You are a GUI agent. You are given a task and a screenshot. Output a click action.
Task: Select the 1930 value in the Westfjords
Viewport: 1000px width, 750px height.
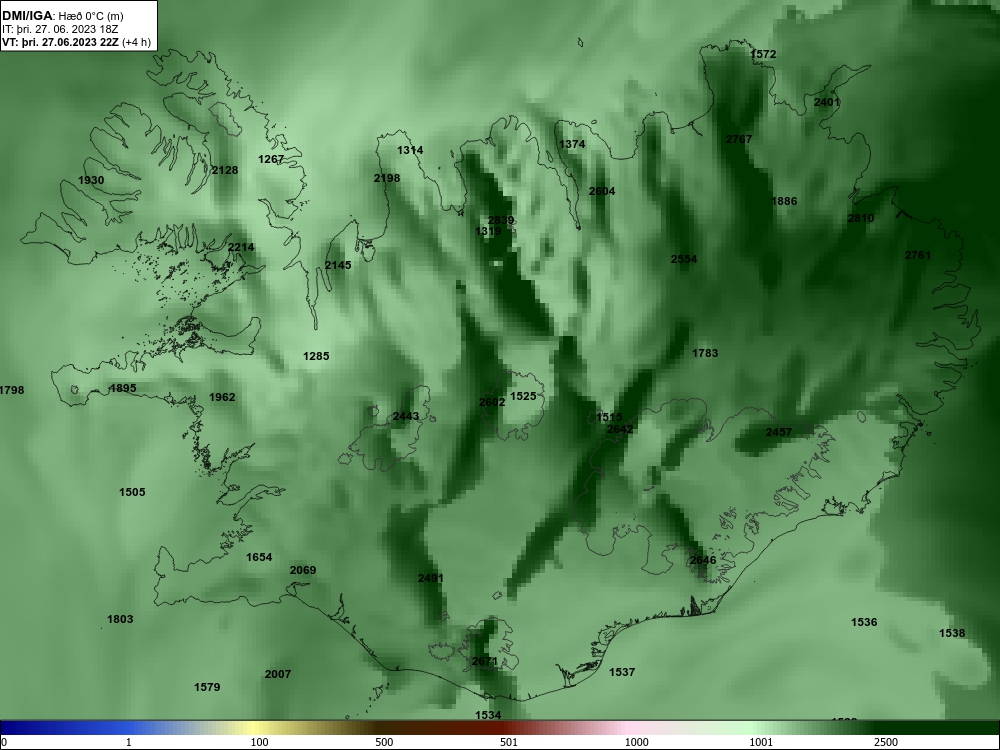[x=91, y=180]
